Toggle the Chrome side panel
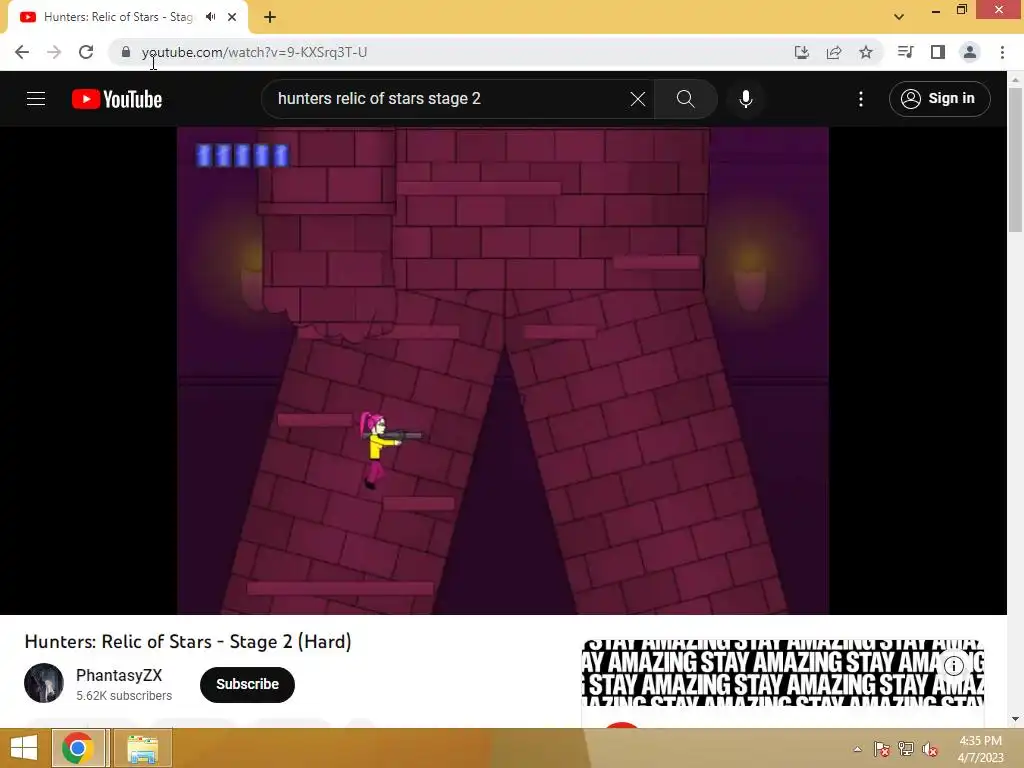The width and height of the screenshot is (1024, 768). pos(938,52)
